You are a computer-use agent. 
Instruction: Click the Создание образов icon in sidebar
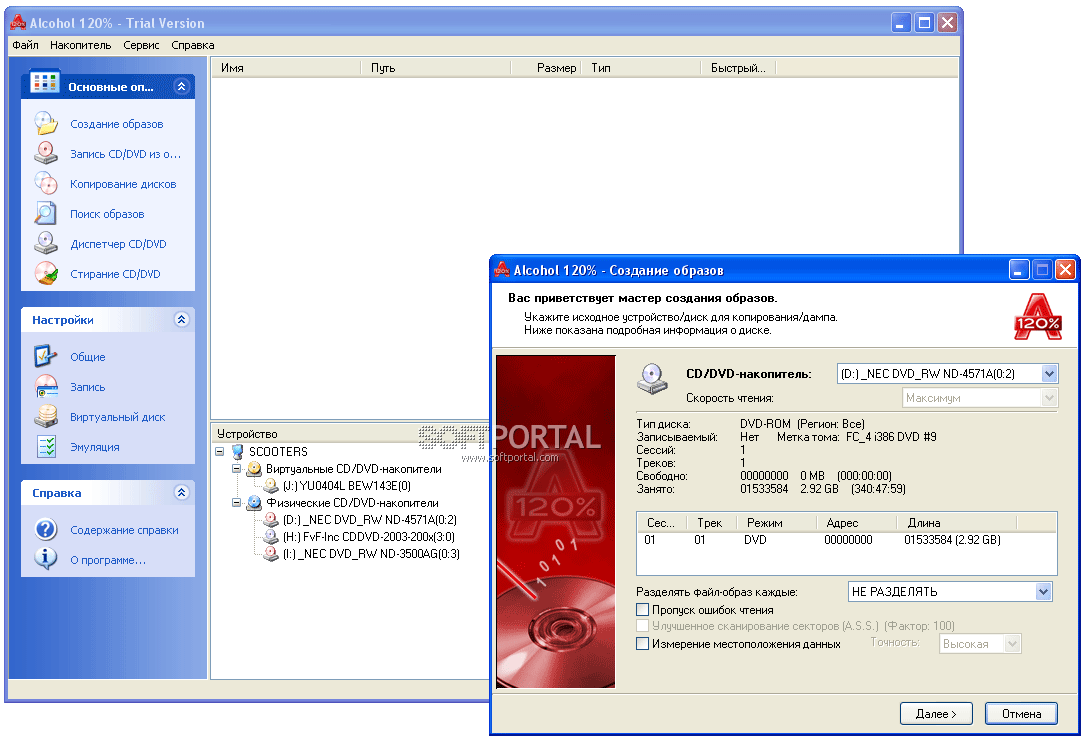point(46,124)
